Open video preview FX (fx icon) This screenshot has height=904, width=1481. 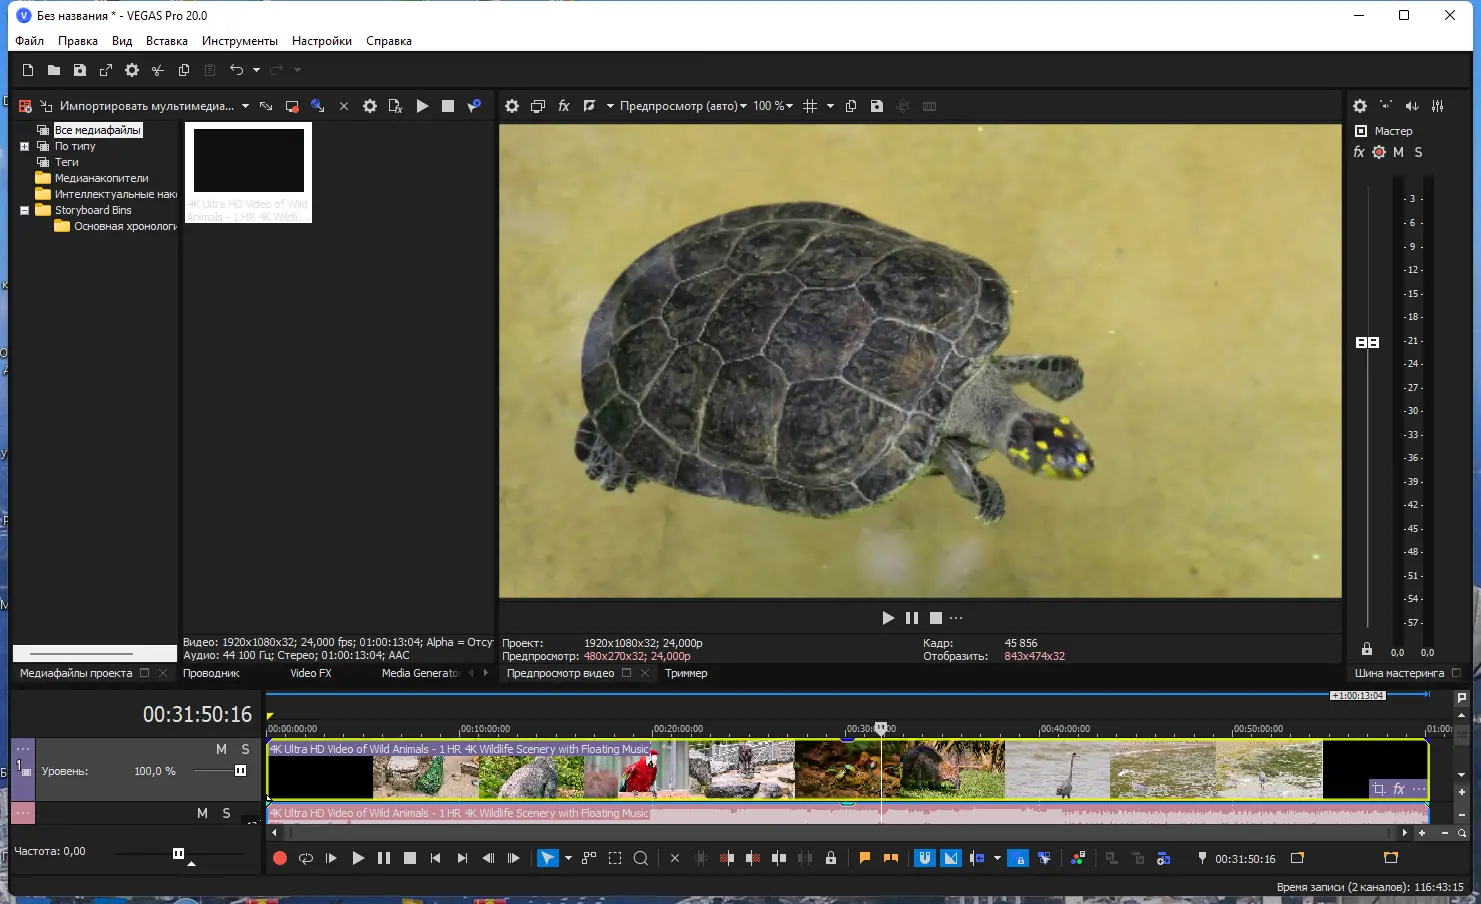(x=564, y=106)
